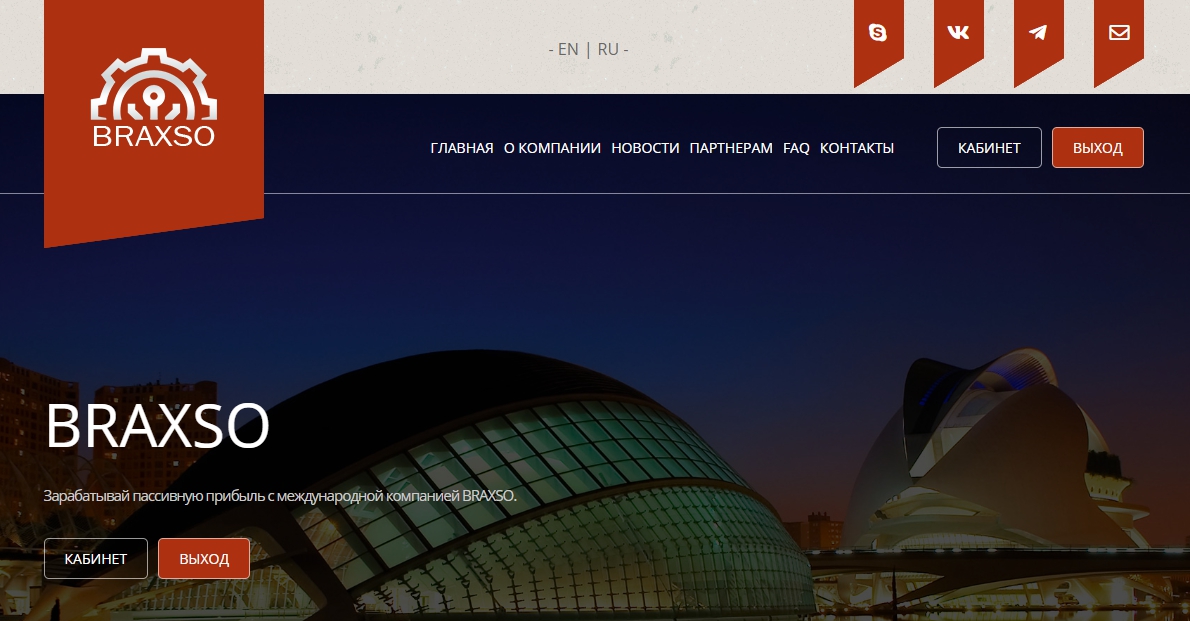The width and height of the screenshot is (1190, 621).
Task: Open FAQ menu item
Action: coord(796,148)
